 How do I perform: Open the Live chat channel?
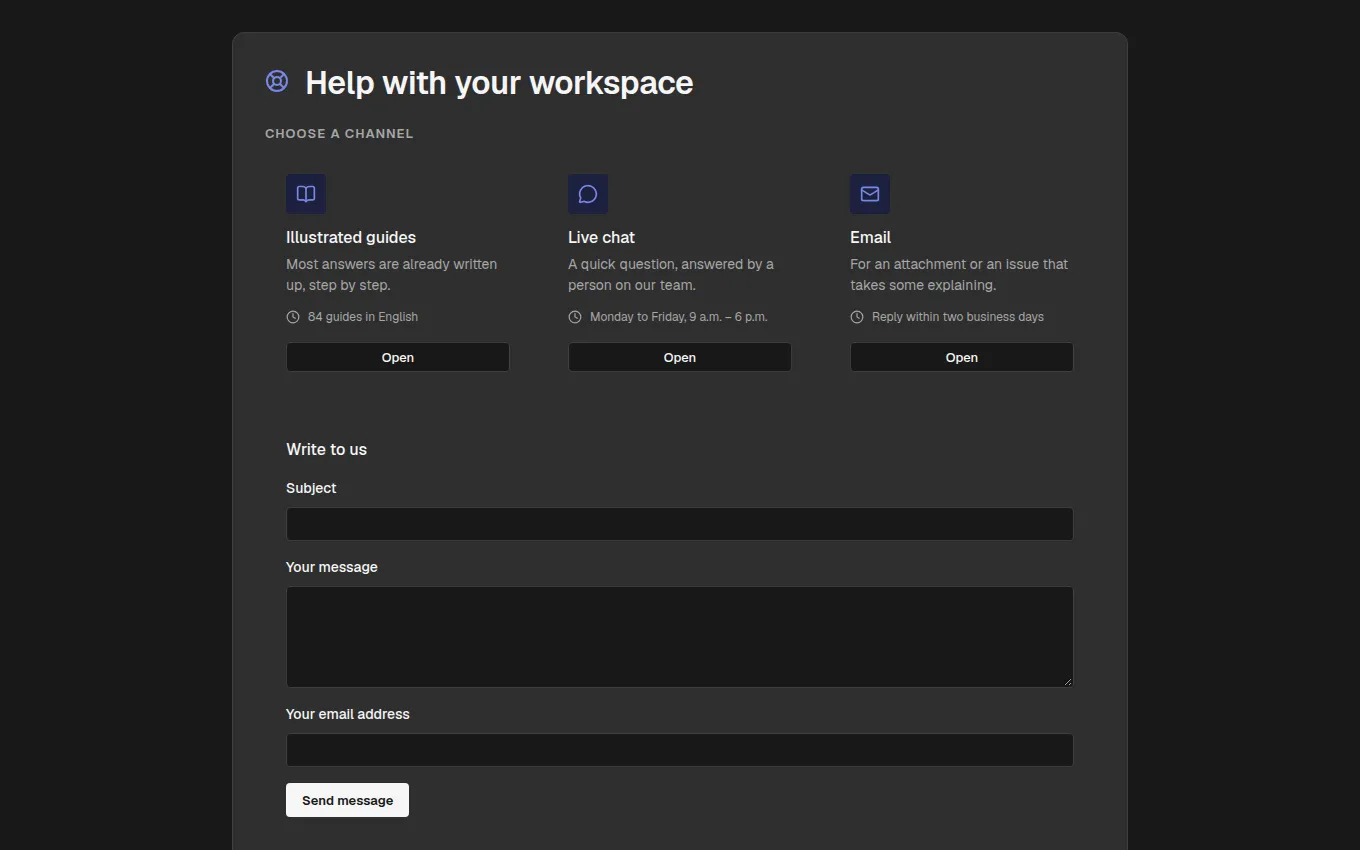(680, 357)
